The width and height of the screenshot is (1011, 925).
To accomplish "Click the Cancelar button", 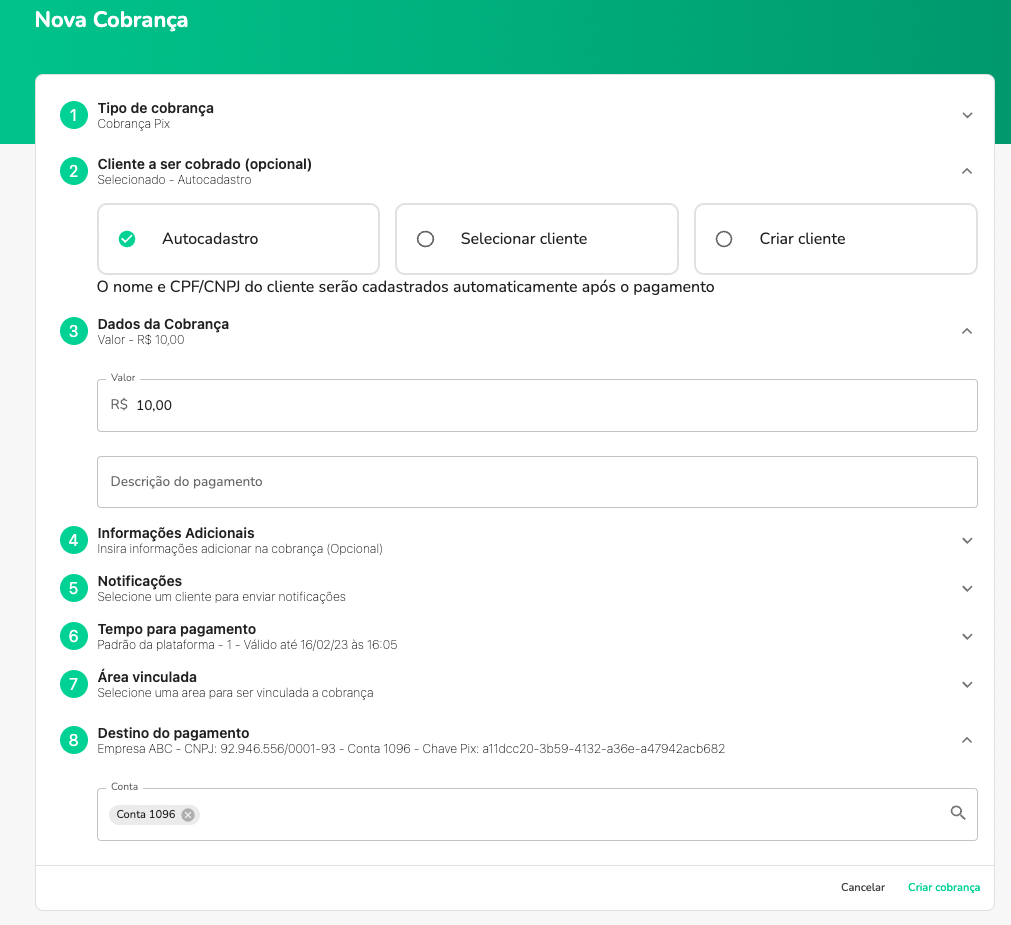I will (x=862, y=887).
